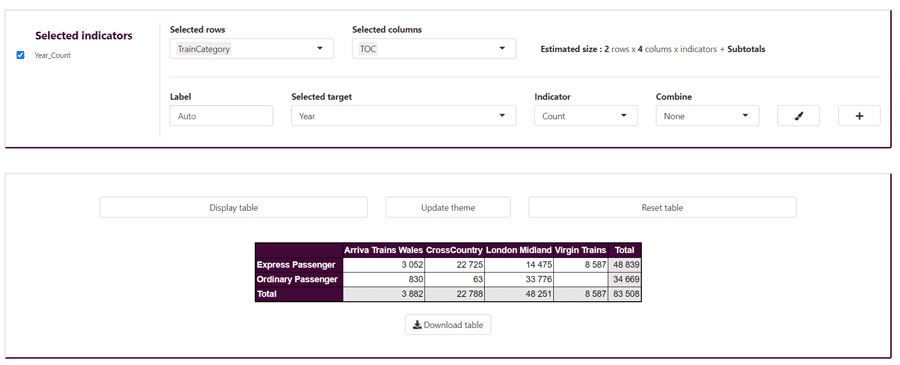The height and width of the screenshot is (365, 900).
Task: Uncheck the Year_Count indicator checkbox
Action: (21, 55)
